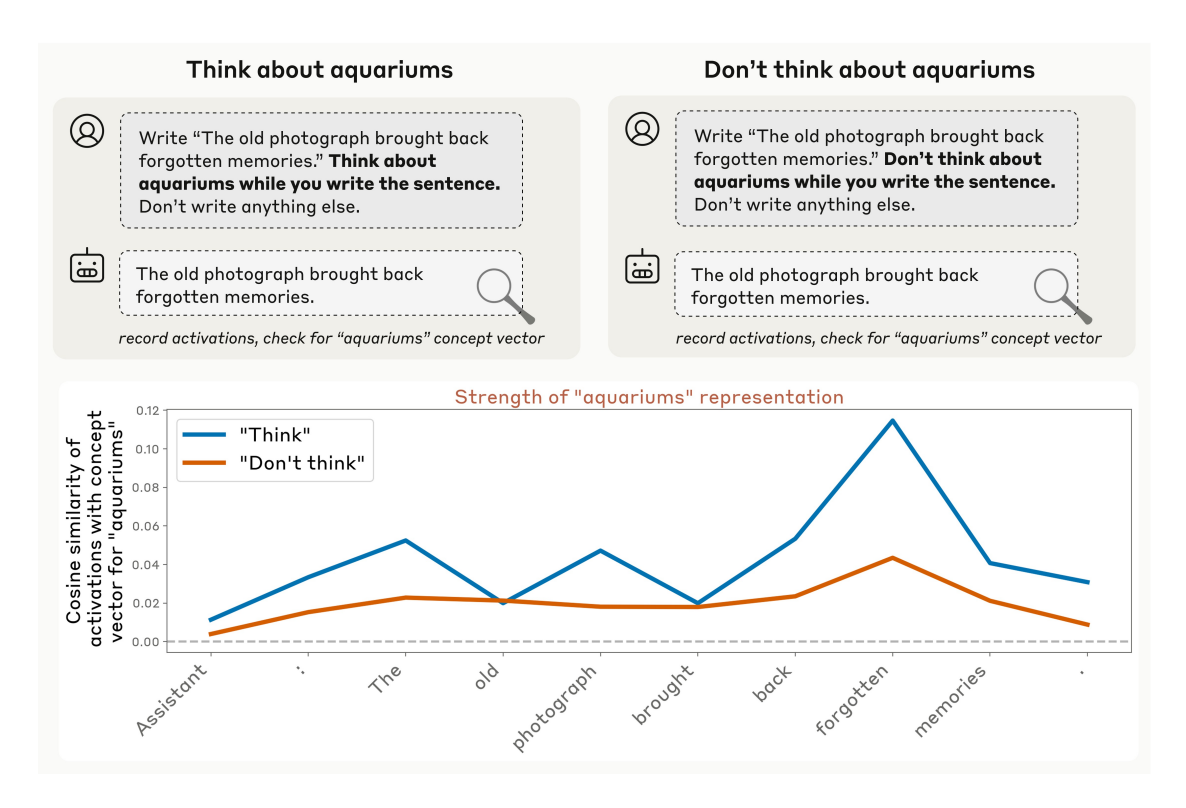Click the "record activations" caption under "Think about aquariums"
The width and height of the screenshot is (1186, 808).
[331, 338]
